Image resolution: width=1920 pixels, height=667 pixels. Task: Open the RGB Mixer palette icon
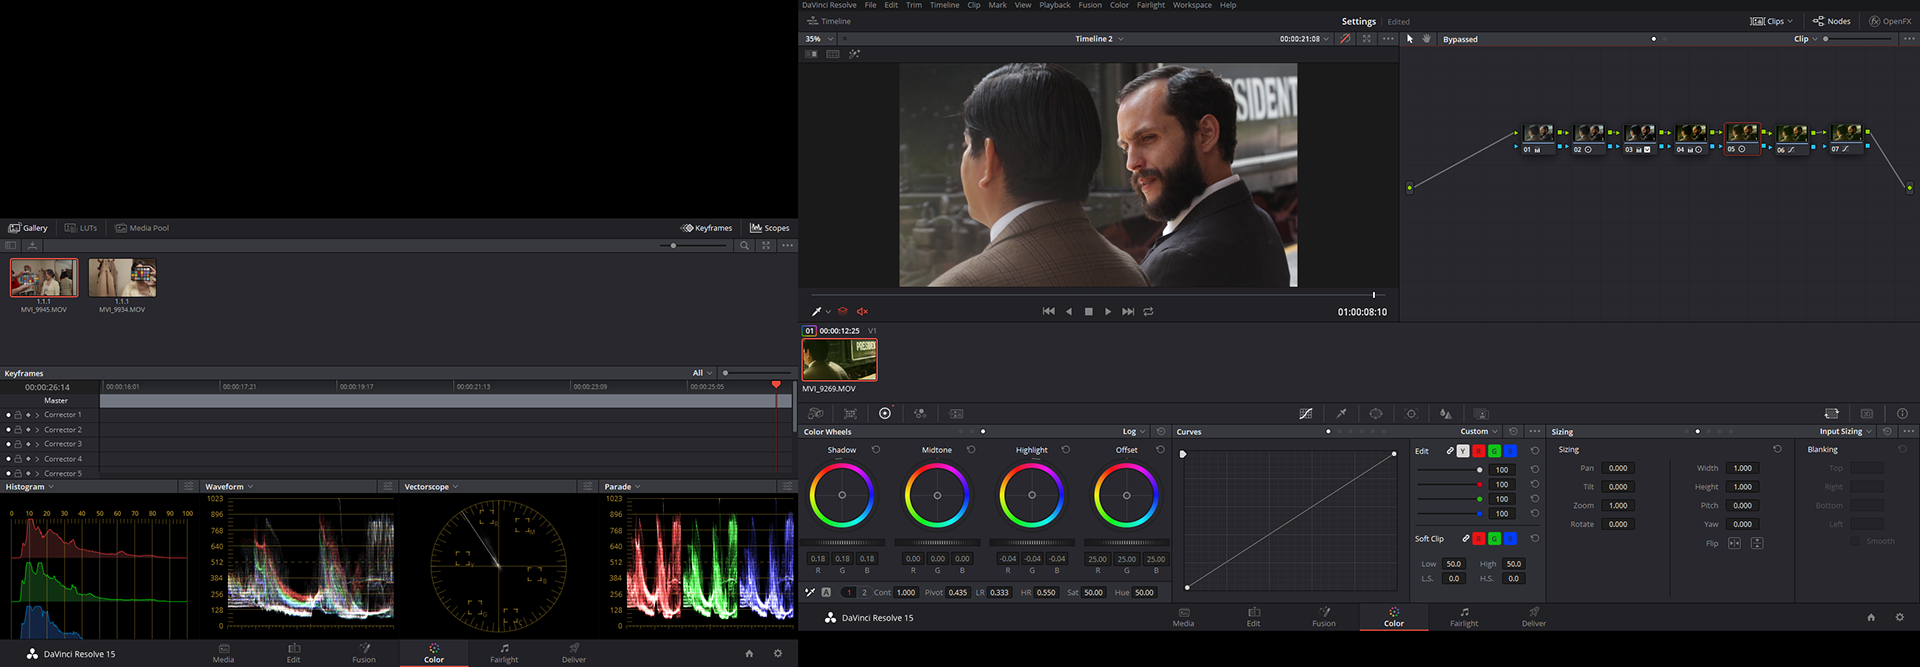point(920,413)
